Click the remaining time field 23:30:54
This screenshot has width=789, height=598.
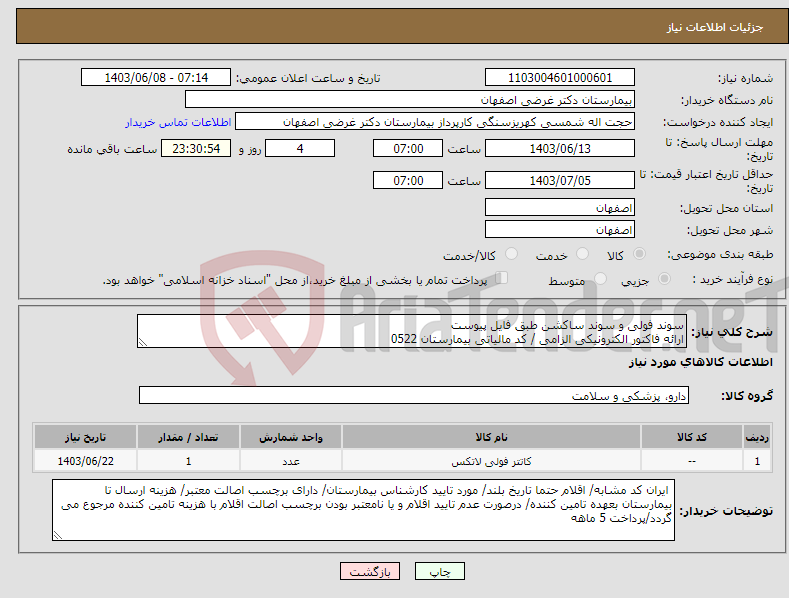196,148
